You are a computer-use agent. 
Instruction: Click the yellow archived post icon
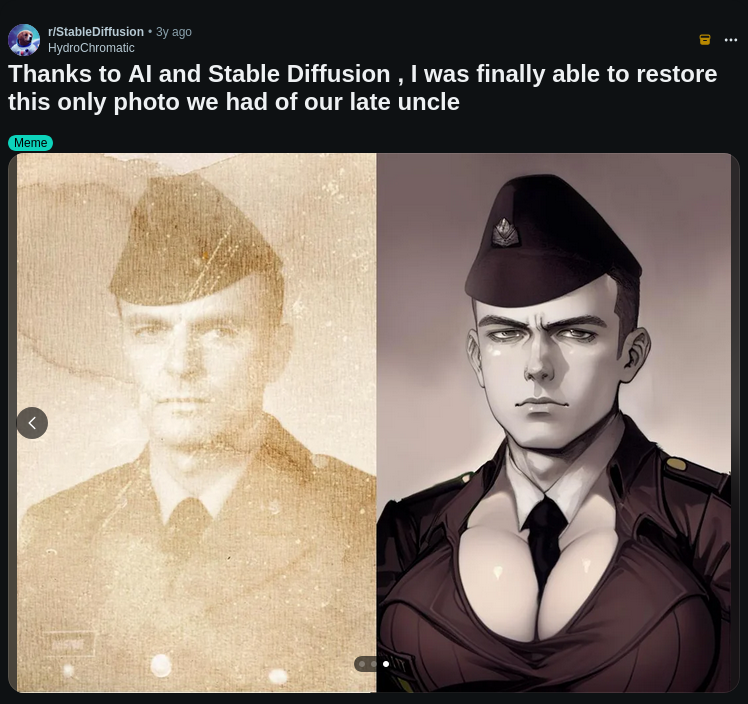[x=705, y=40]
